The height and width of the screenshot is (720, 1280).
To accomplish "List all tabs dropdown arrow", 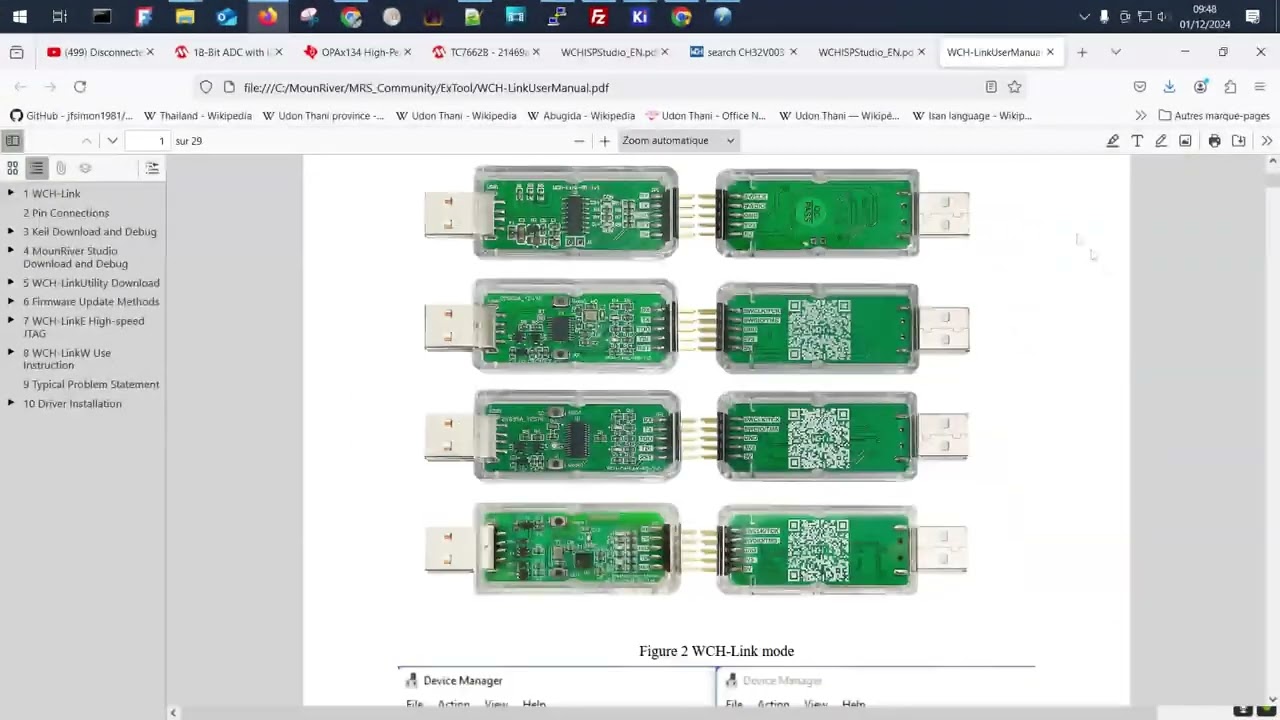I will (1115, 52).
